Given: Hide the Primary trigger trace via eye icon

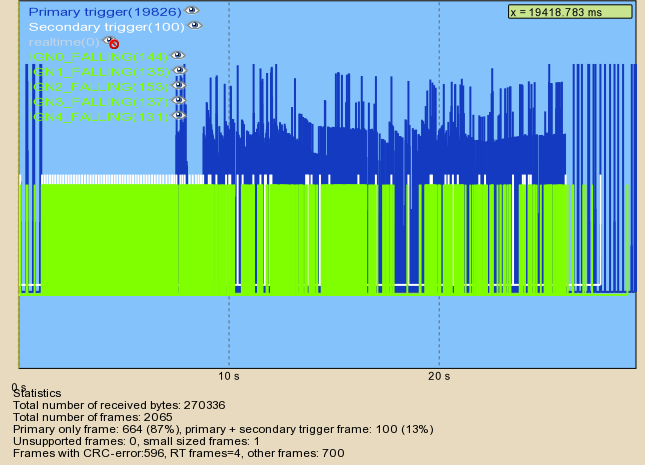Looking at the screenshot, I should click(193, 11).
